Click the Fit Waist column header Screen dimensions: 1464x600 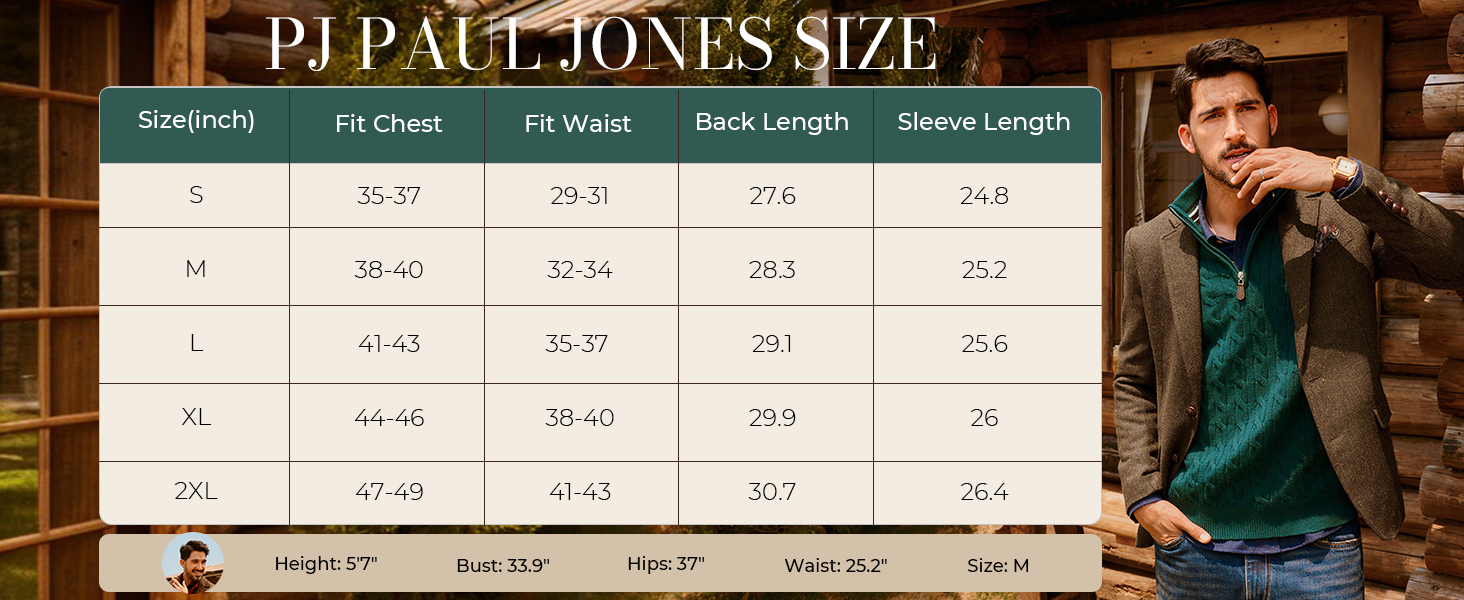pos(578,124)
